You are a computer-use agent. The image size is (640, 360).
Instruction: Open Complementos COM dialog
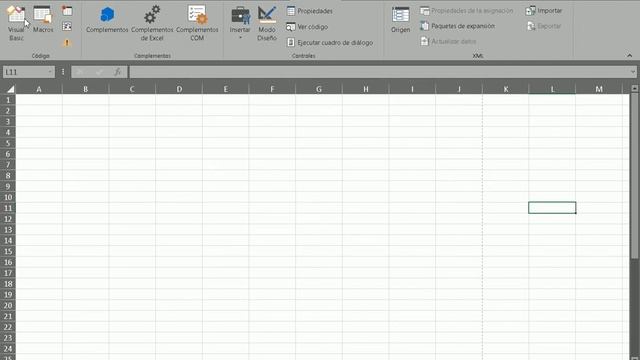coord(197,23)
